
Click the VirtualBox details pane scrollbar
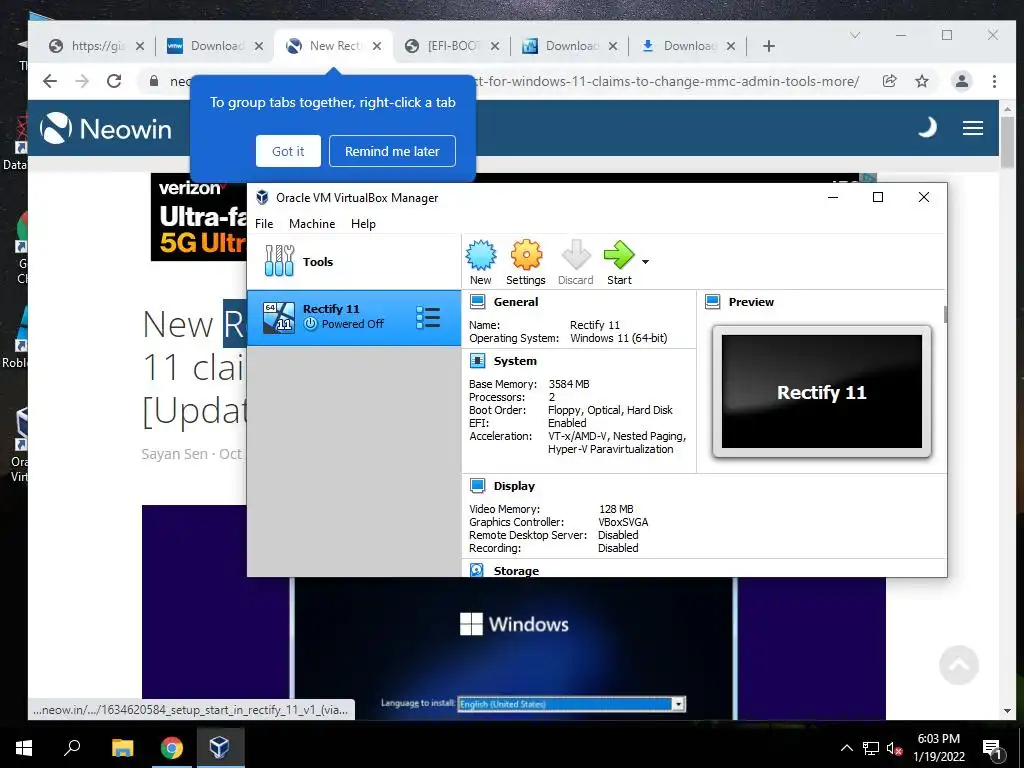click(945, 313)
